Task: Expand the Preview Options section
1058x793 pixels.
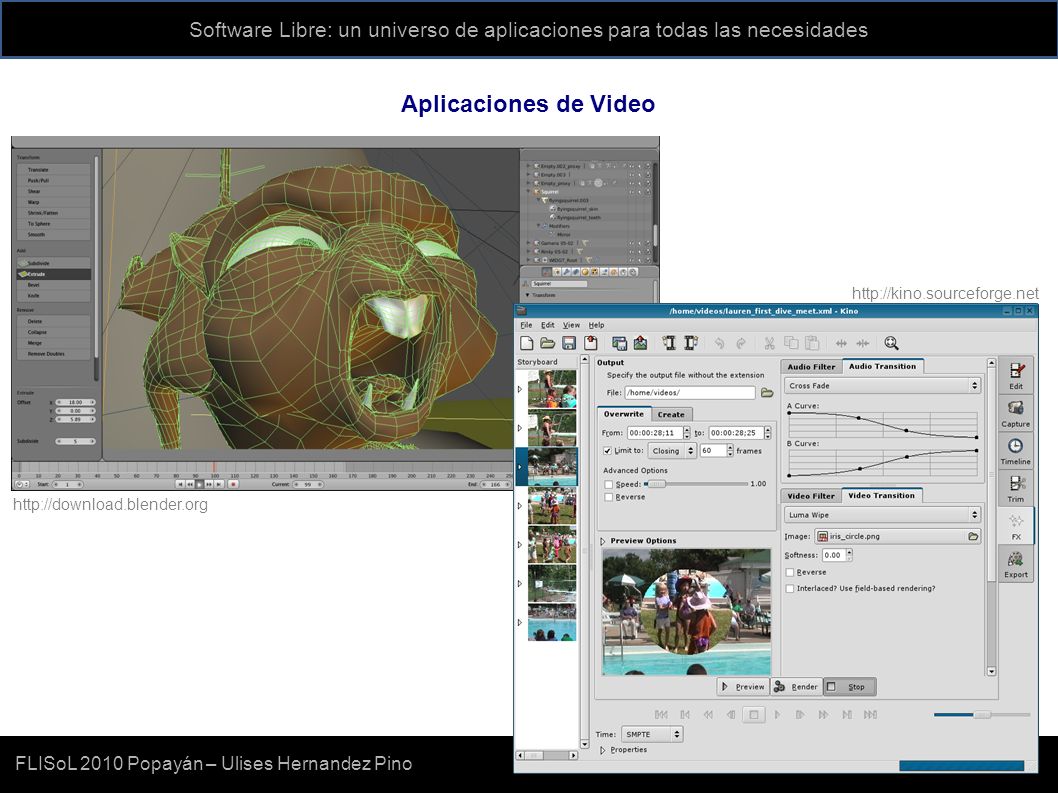Action: click(603, 541)
